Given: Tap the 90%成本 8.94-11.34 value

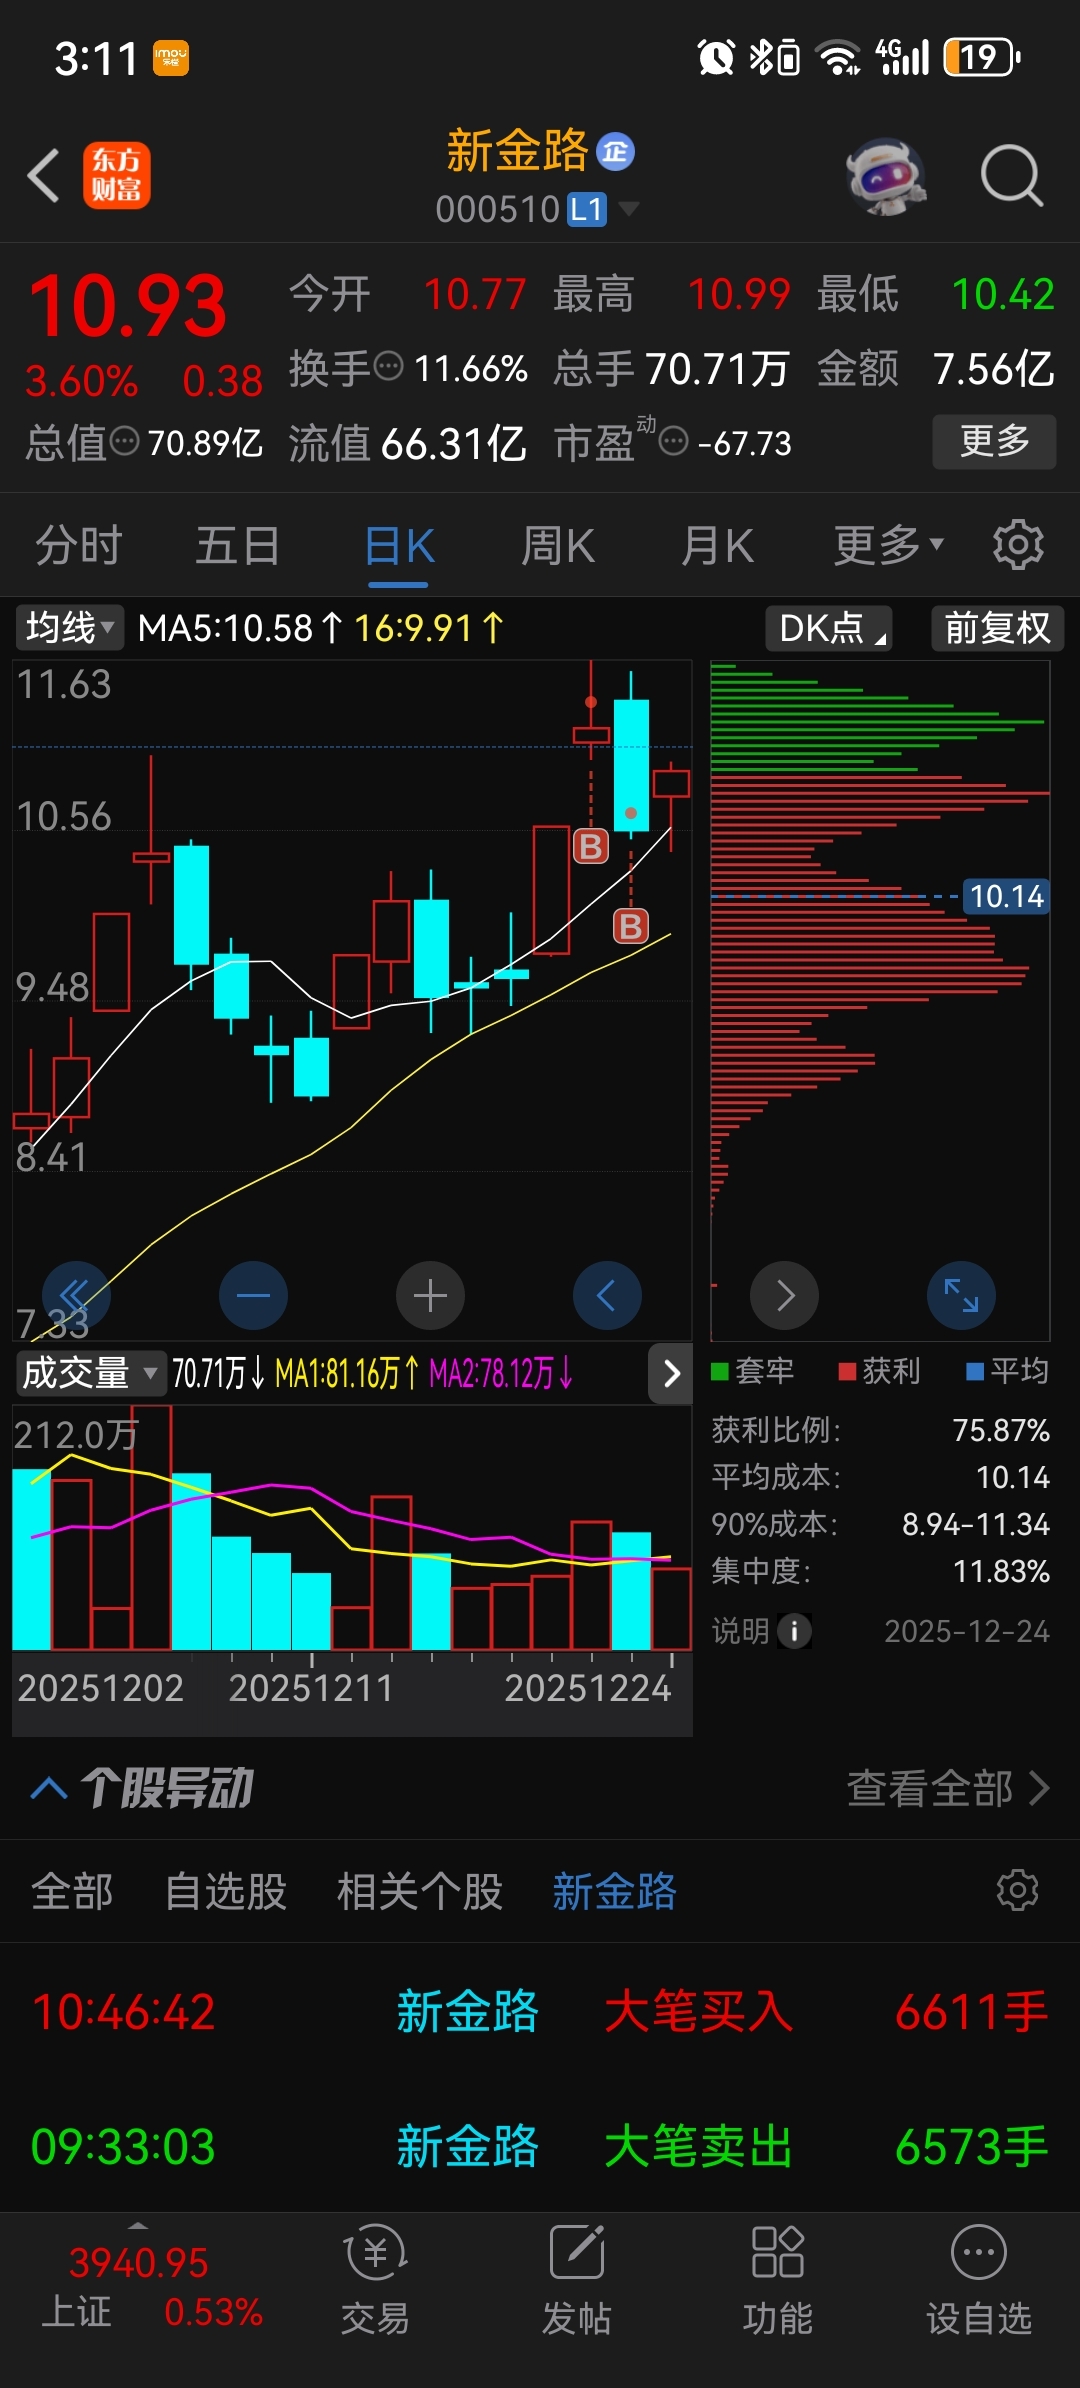Looking at the screenshot, I should (976, 1524).
